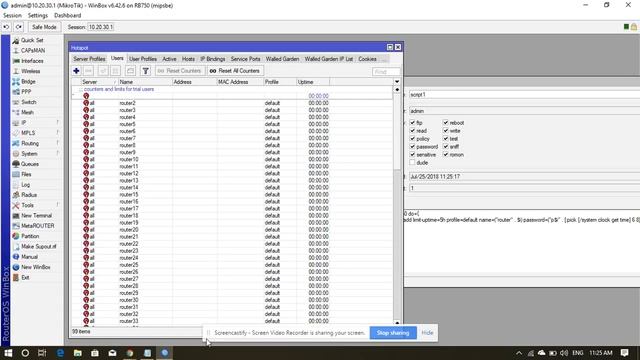This screenshot has width=640, height=360.
Task: Click the redo arrow in WinBox toolbar
Action: click(x=19, y=27)
